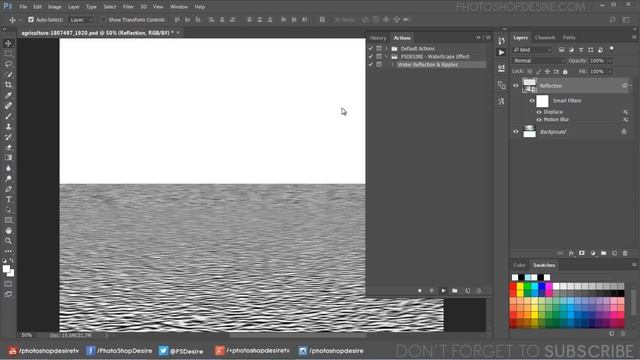Screen dimensions: 640x360
Task: Click Reflection layer thumbnail
Action: pyautogui.click(x=529, y=86)
